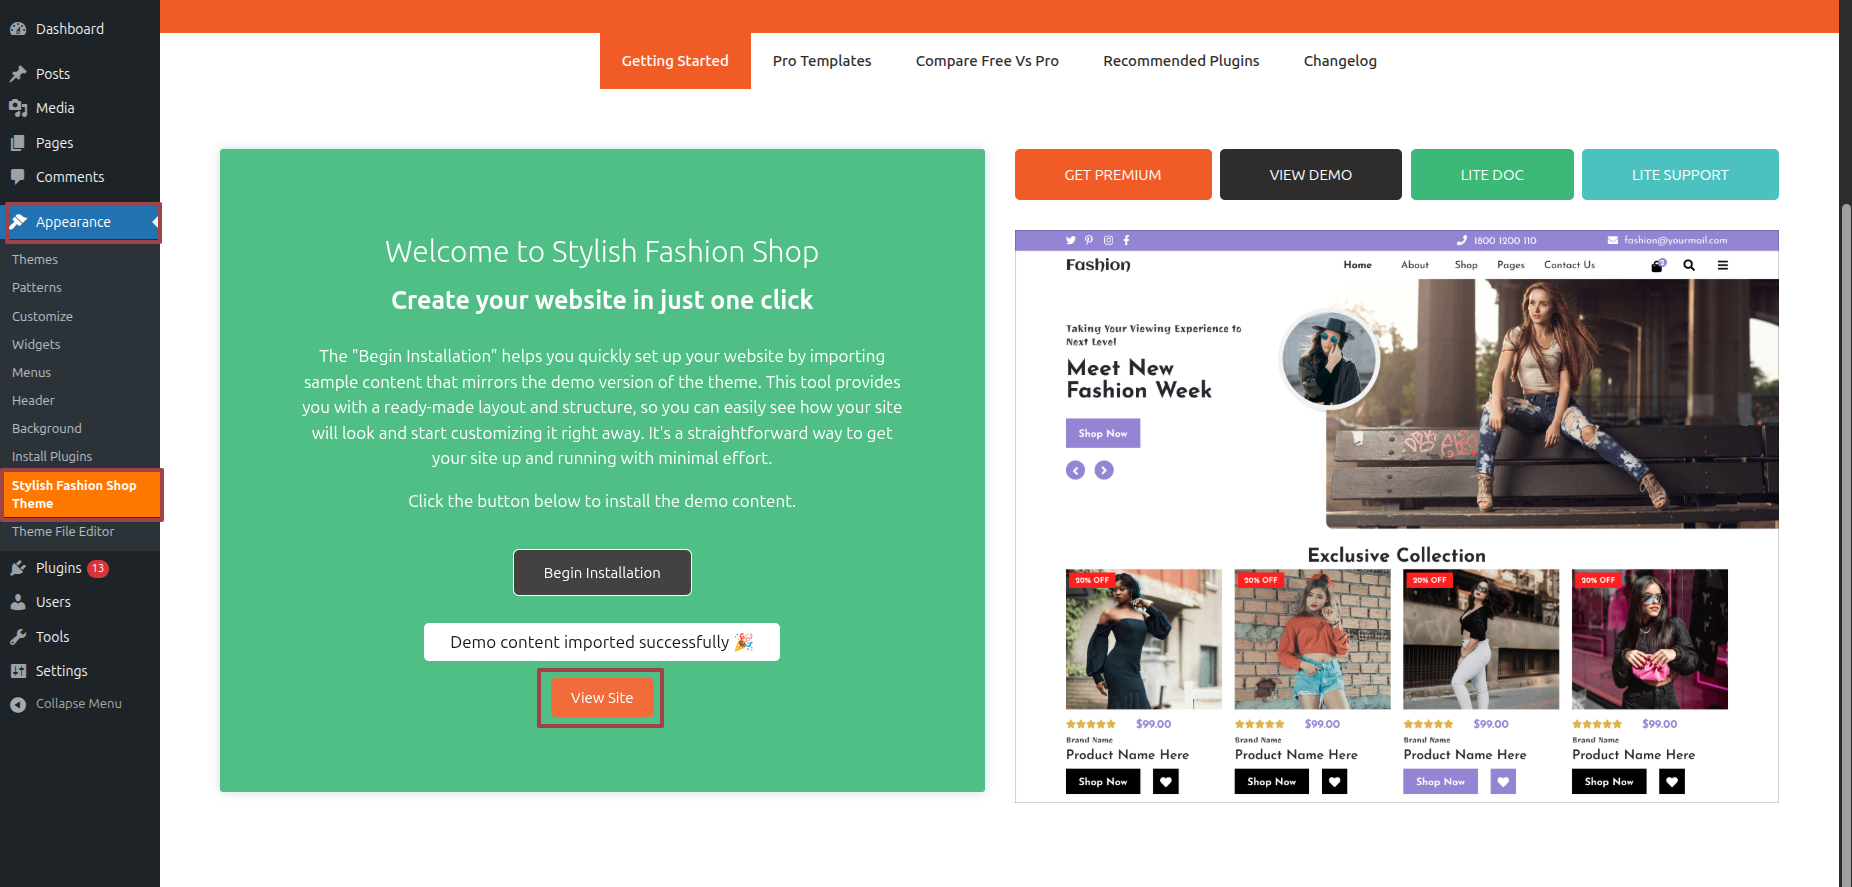This screenshot has height=887, width=1852.
Task: Open the Customize submenu link
Action: tap(42, 316)
